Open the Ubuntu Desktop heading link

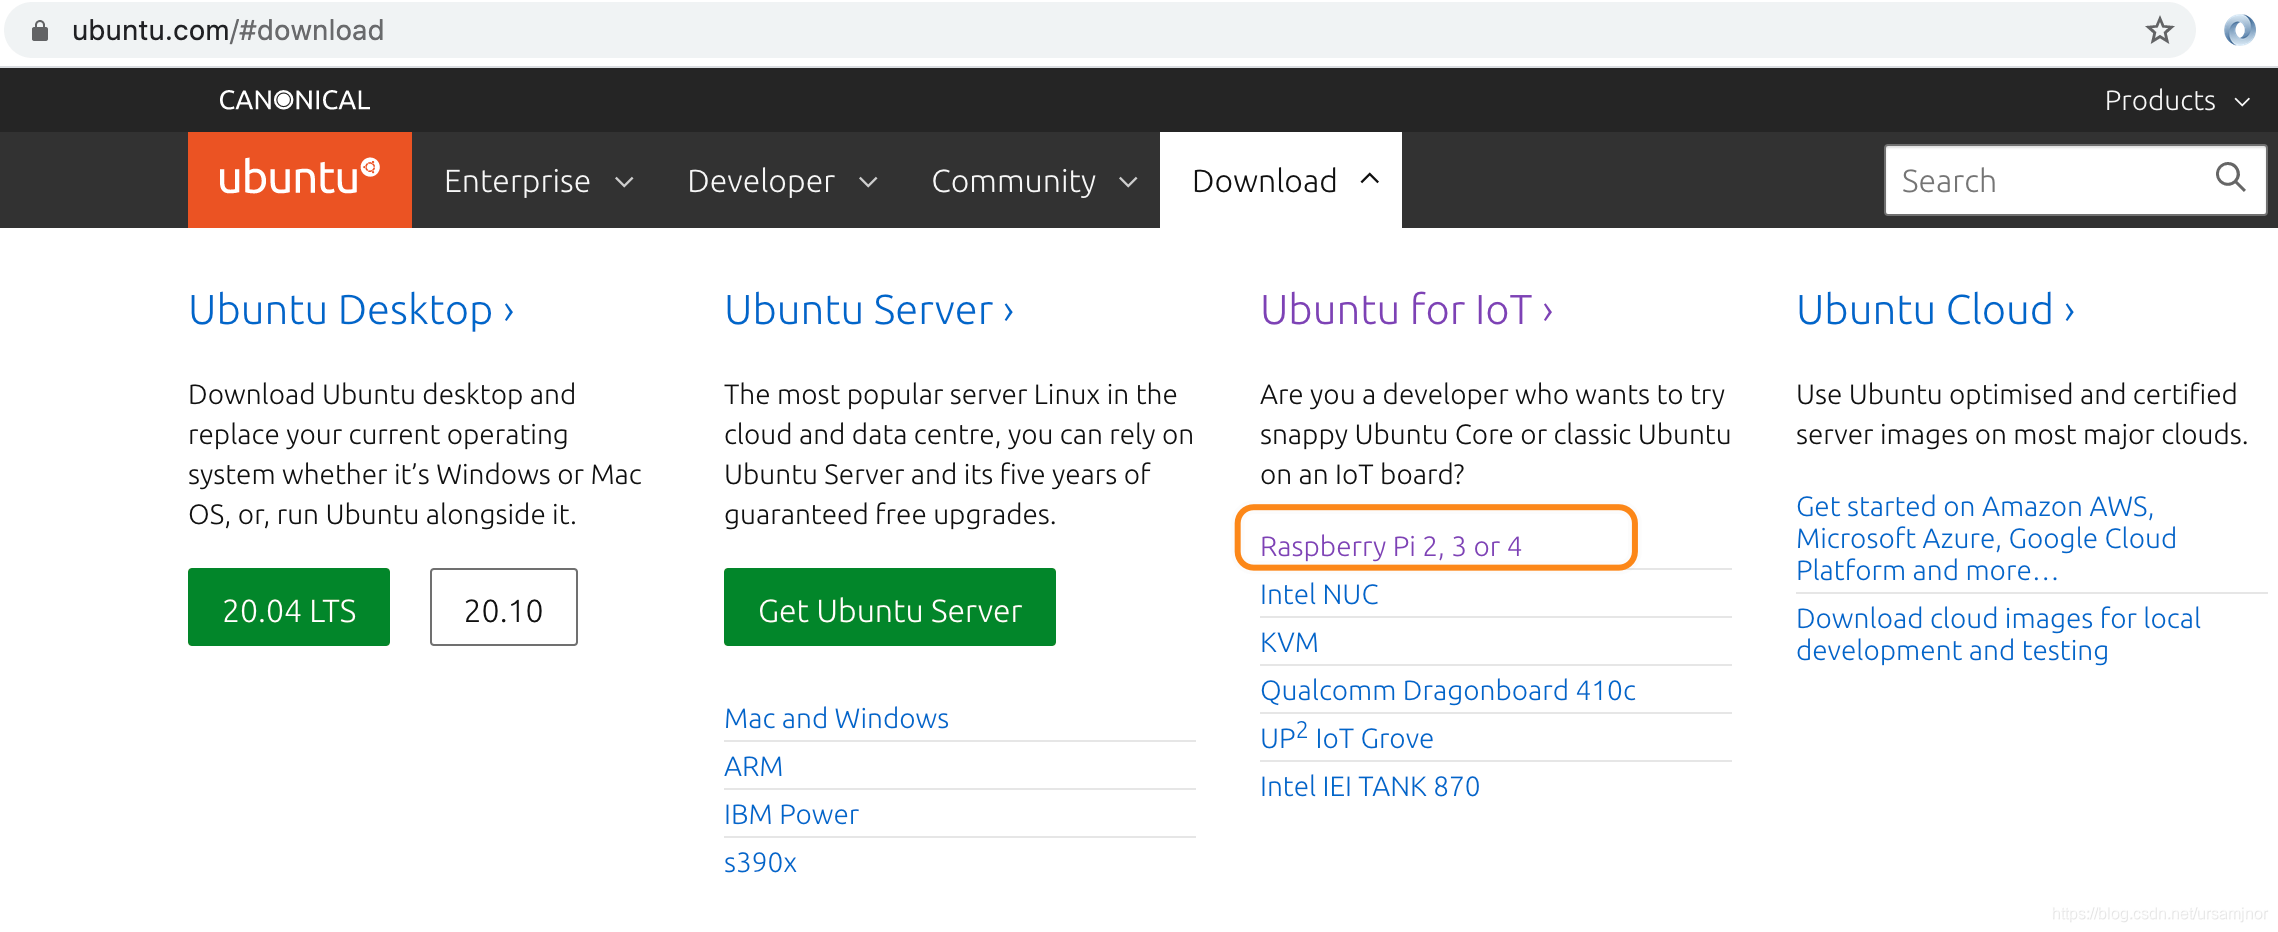351,310
